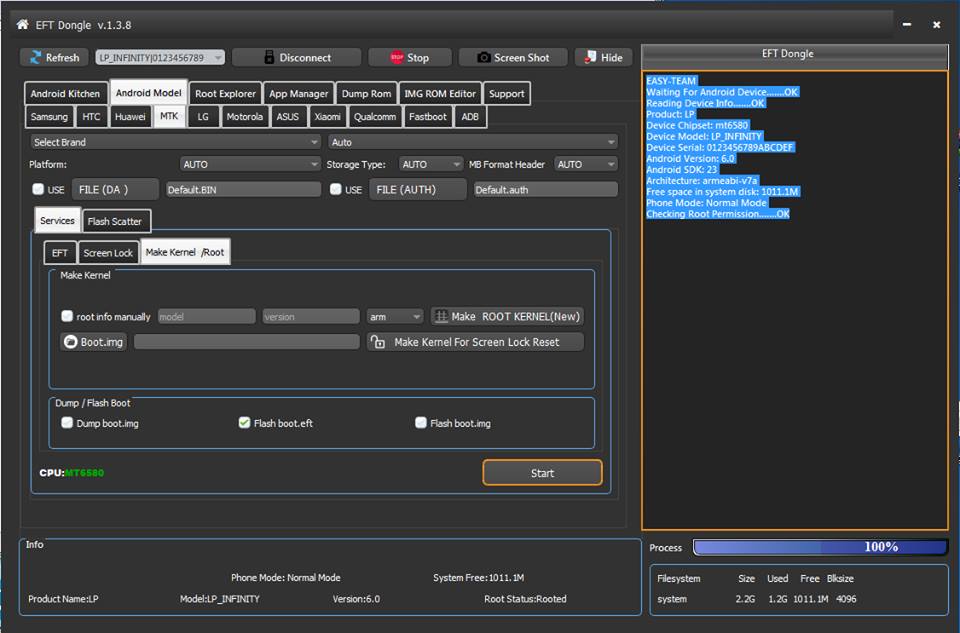Click log line 'Device Chipset: mt6580'

coord(697,125)
